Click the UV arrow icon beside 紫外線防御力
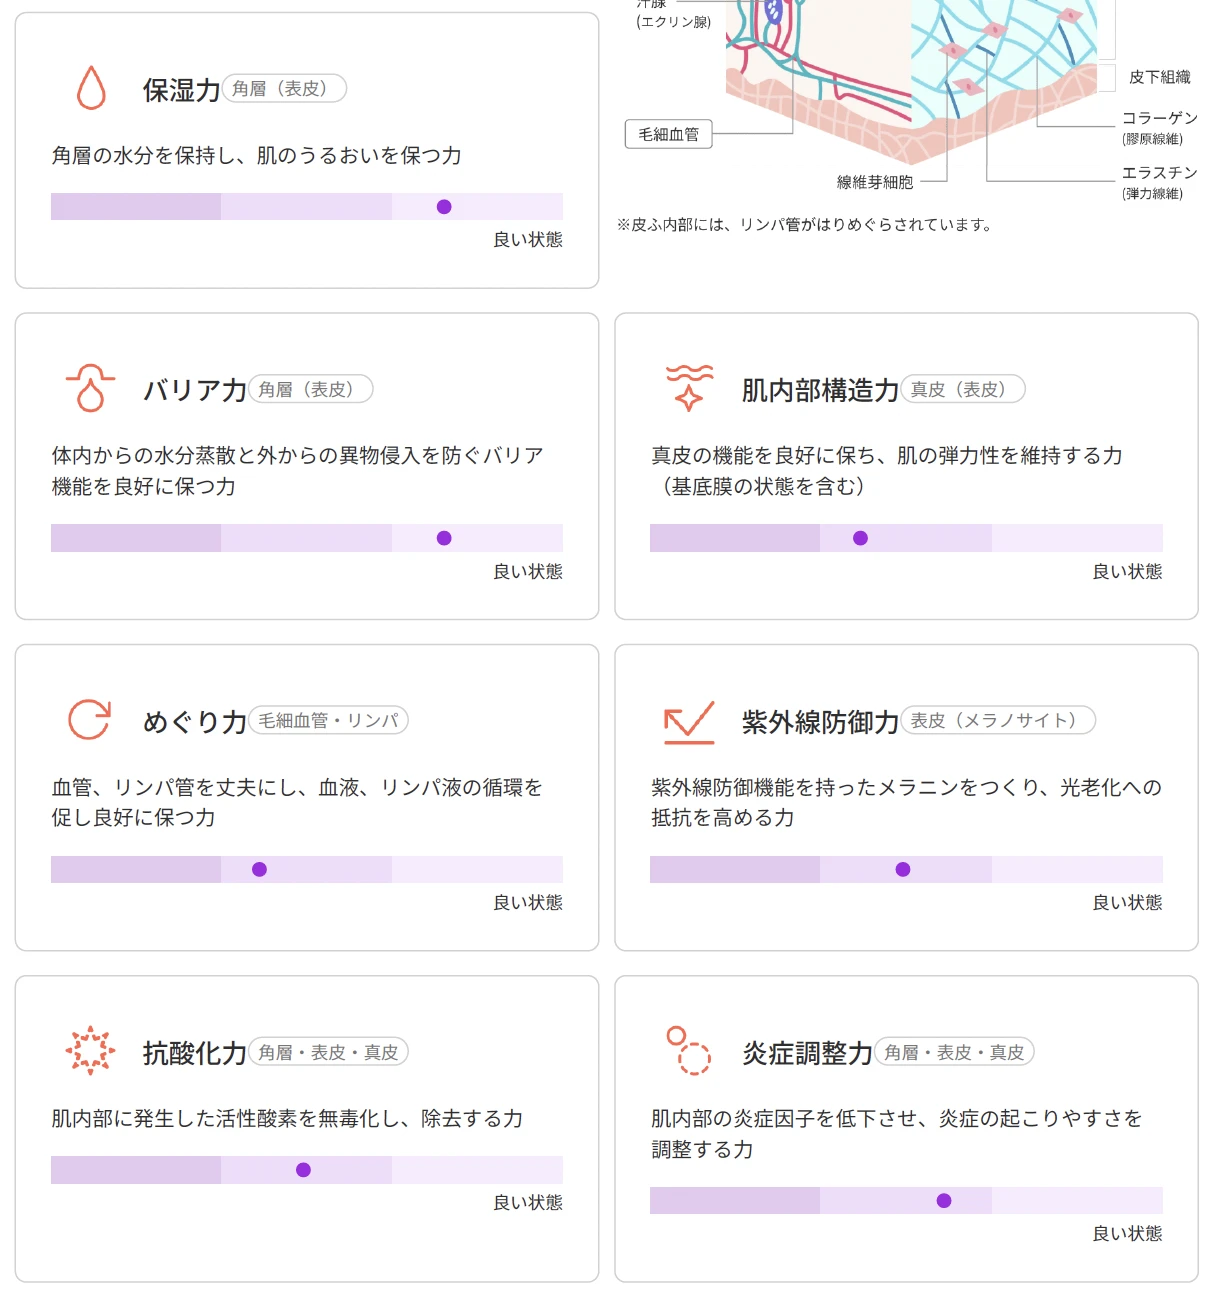 click(x=689, y=722)
